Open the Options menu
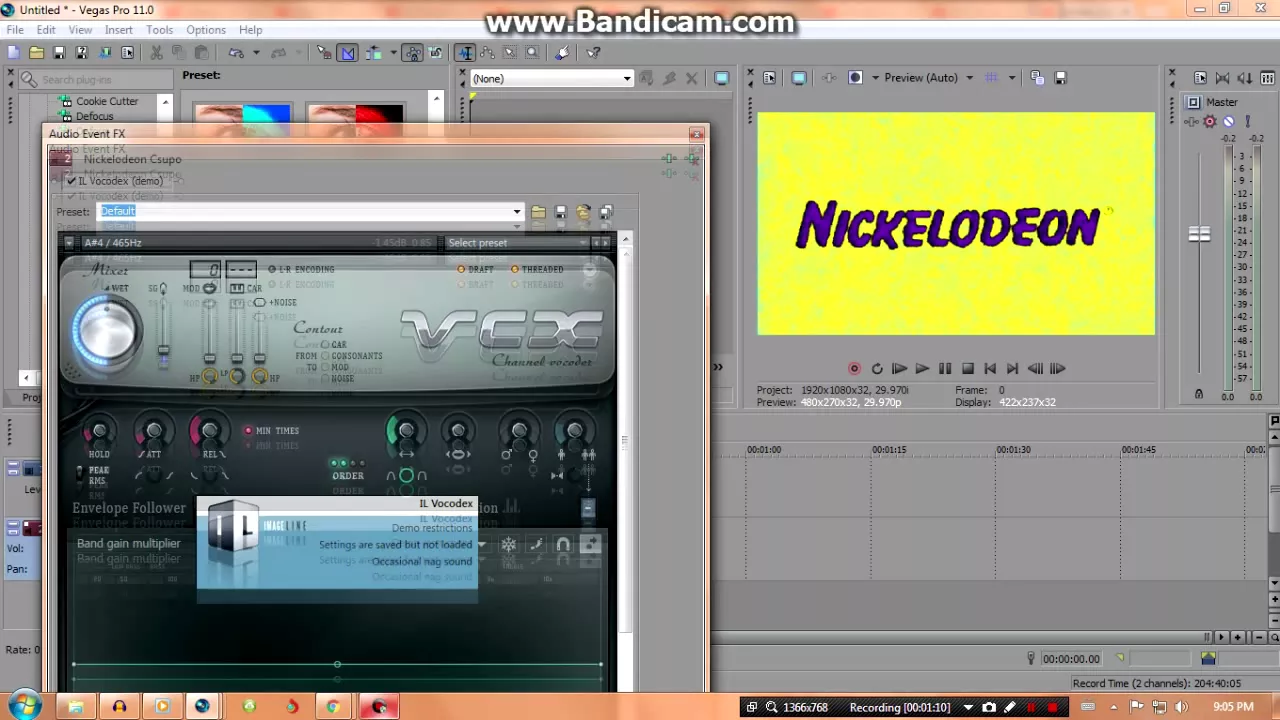 coord(206,30)
